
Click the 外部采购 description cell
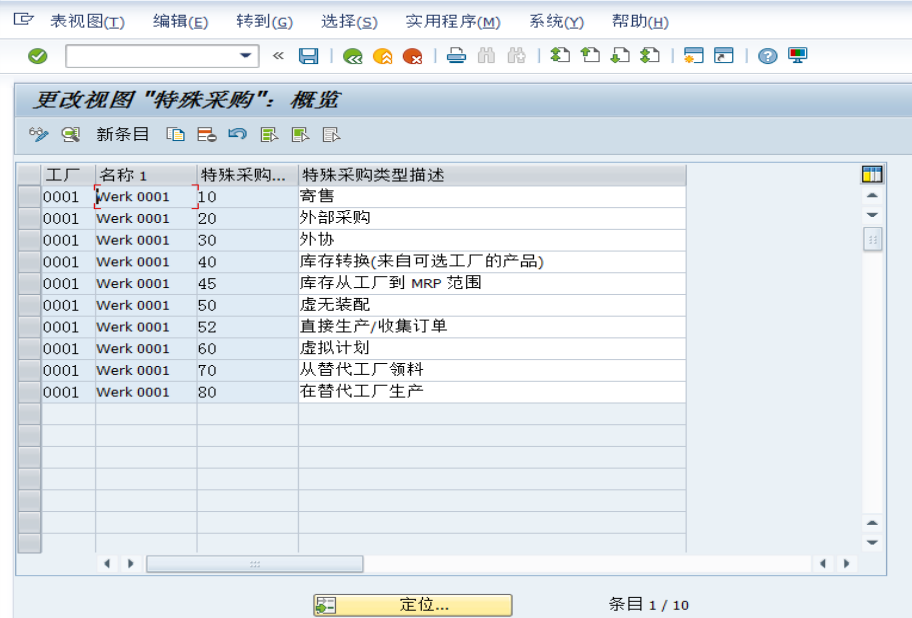(x=492, y=219)
